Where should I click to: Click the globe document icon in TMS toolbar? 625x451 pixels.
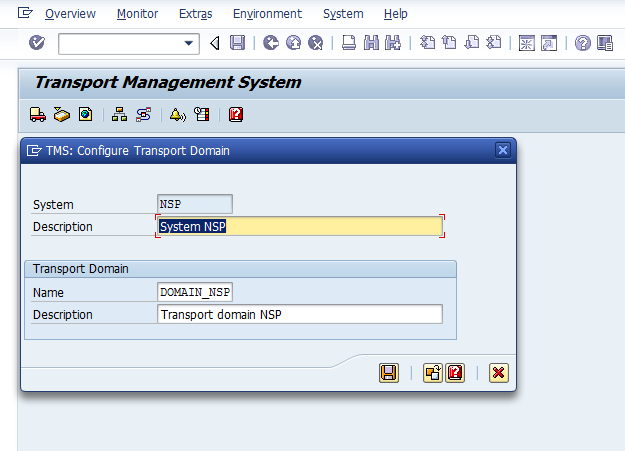(85, 115)
